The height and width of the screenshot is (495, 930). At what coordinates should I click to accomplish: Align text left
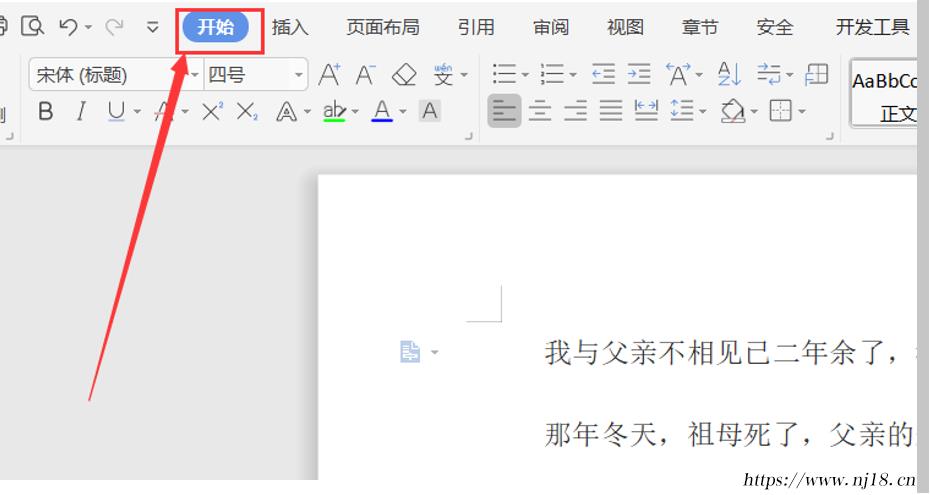504,111
